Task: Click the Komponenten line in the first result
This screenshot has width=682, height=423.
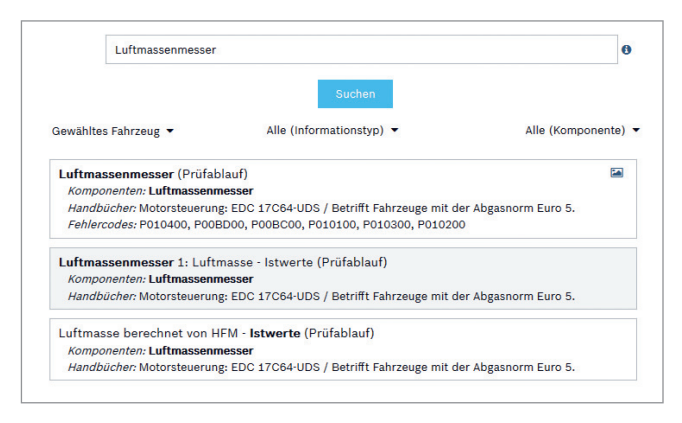Action: [x=160, y=191]
